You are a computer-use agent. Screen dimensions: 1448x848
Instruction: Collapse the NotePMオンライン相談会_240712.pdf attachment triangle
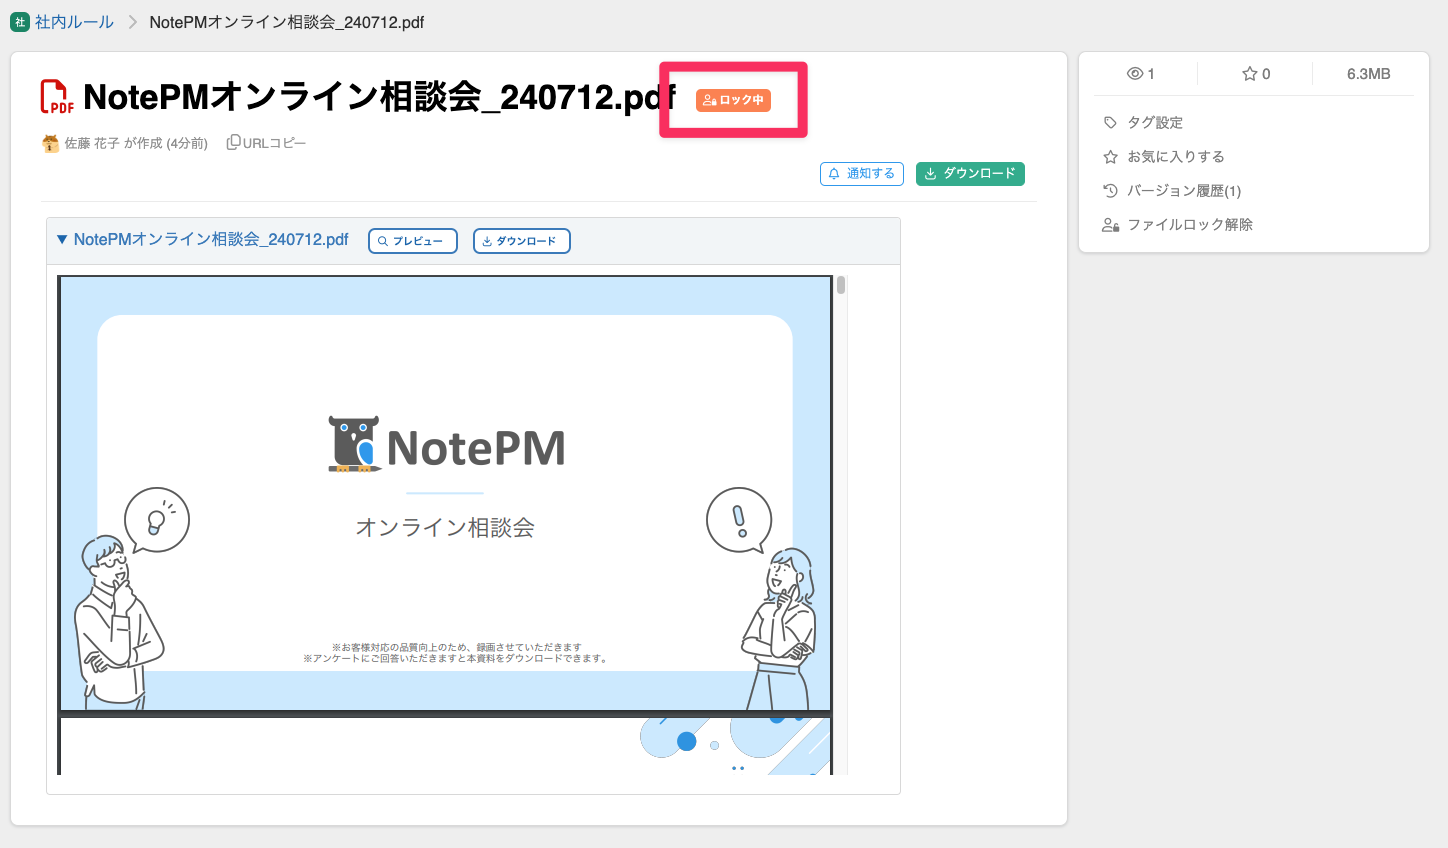click(62, 240)
